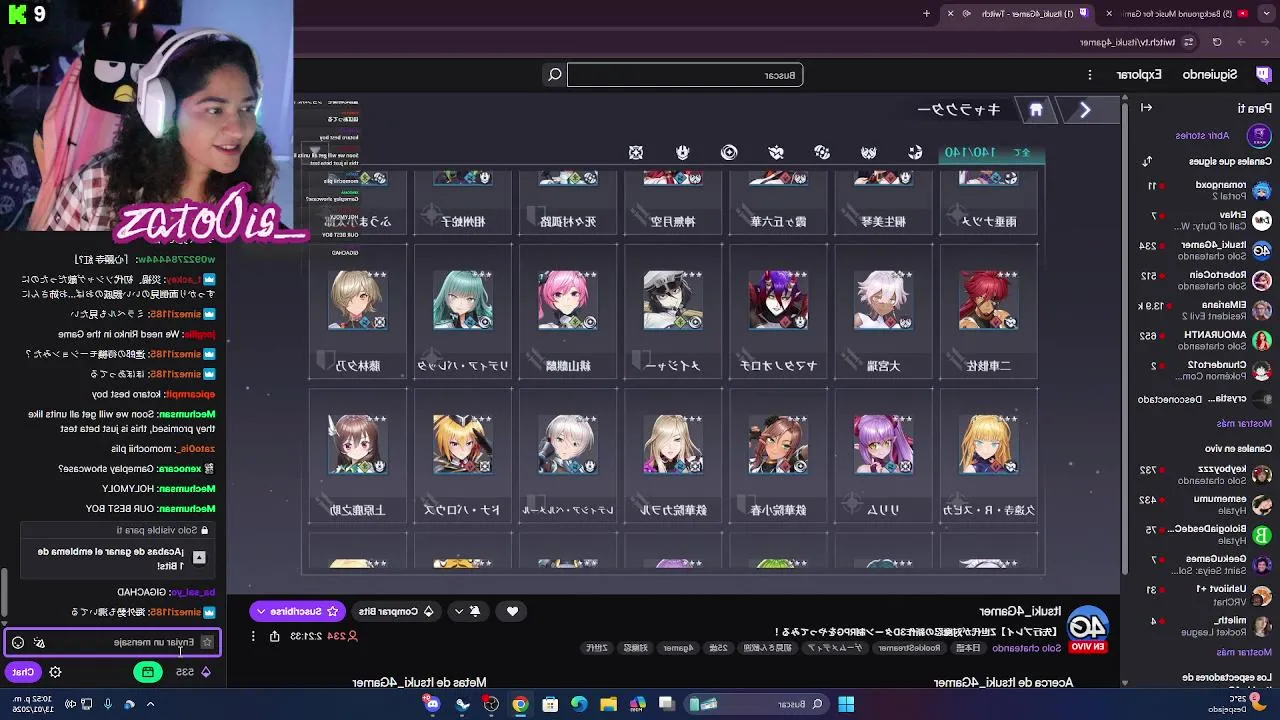Open Steam from the taskbar
The width and height of the screenshot is (1280, 720).
(x=462, y=704)
